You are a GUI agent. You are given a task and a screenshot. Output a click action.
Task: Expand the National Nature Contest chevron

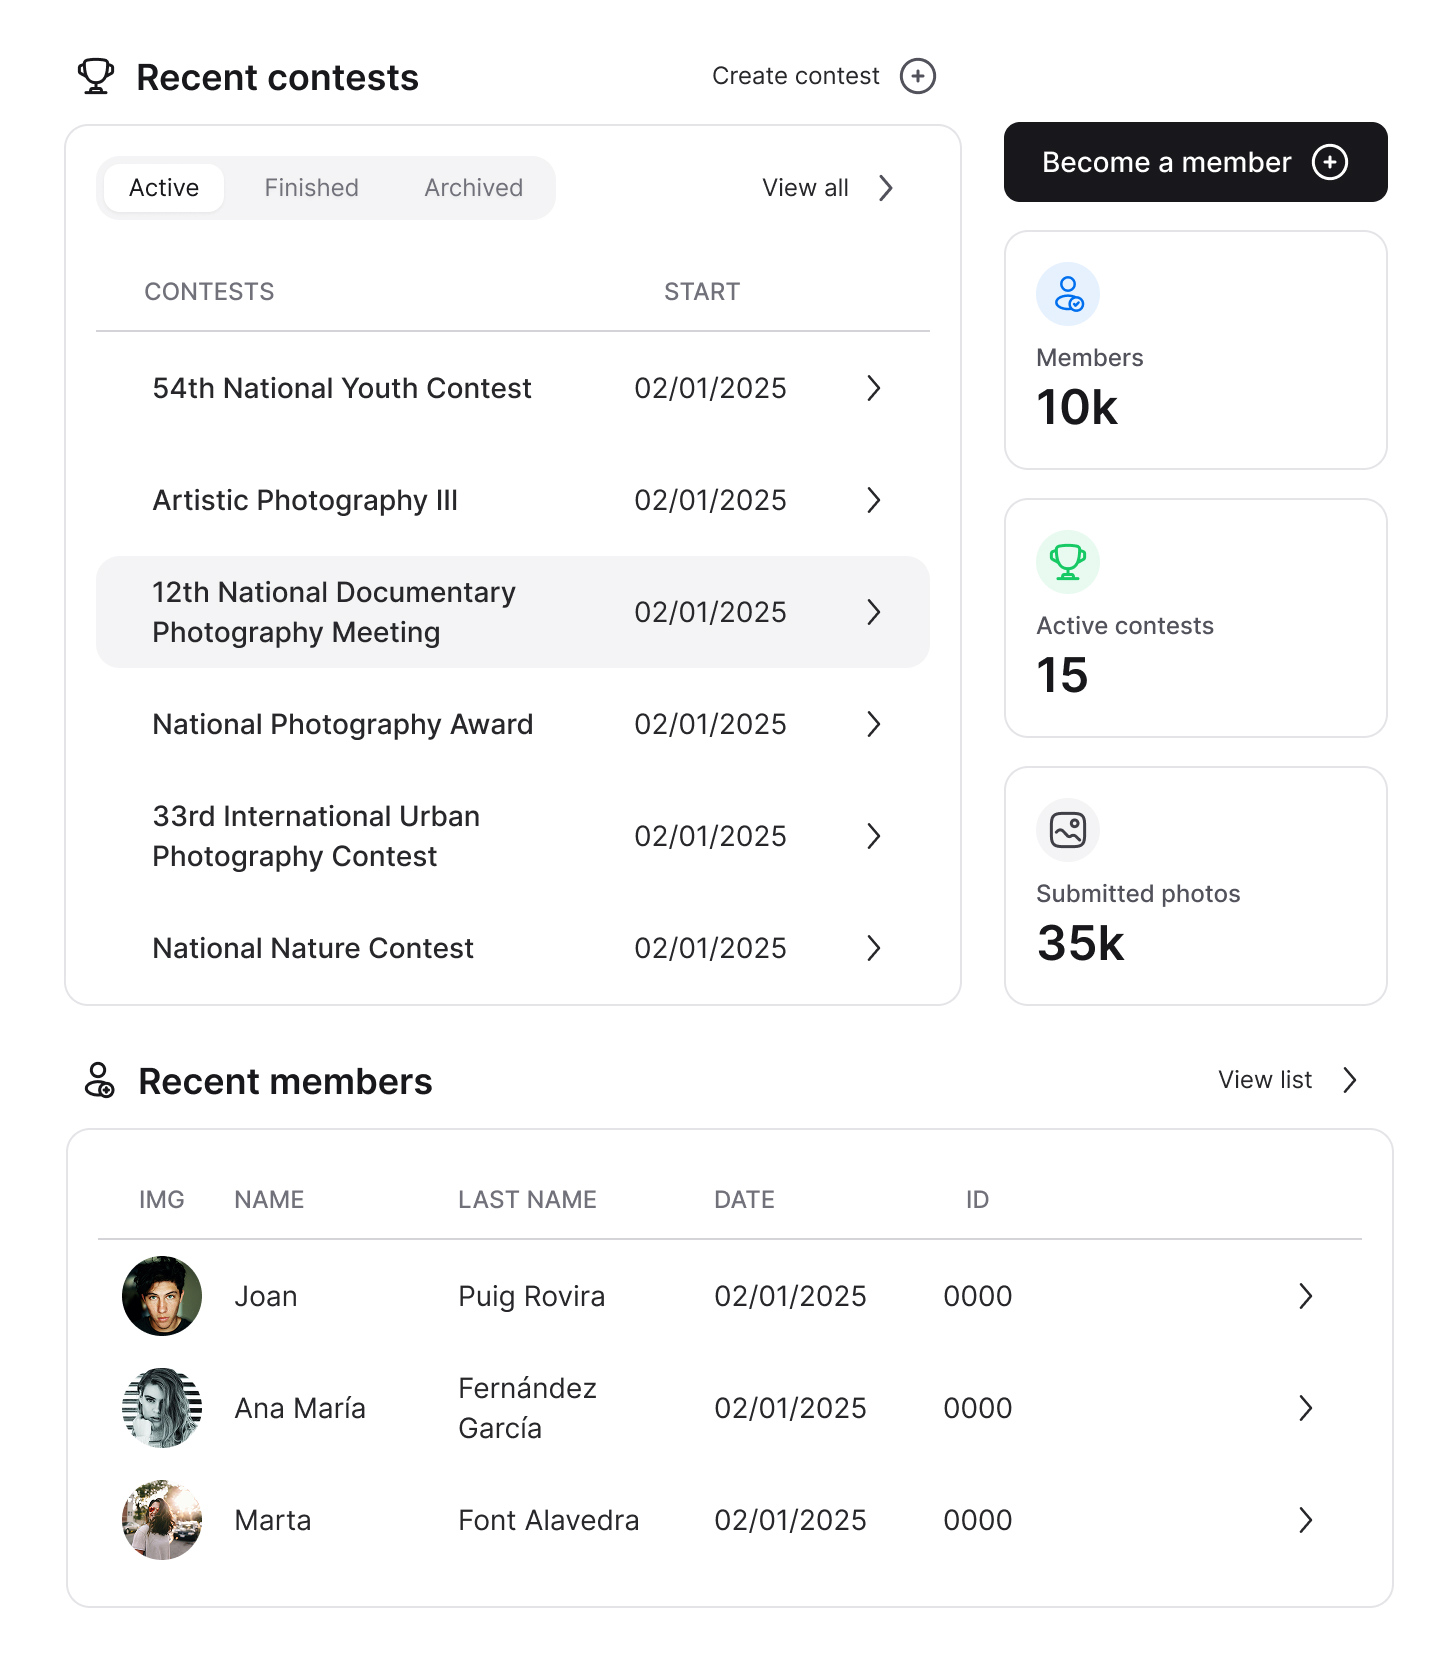click(873, 948)
